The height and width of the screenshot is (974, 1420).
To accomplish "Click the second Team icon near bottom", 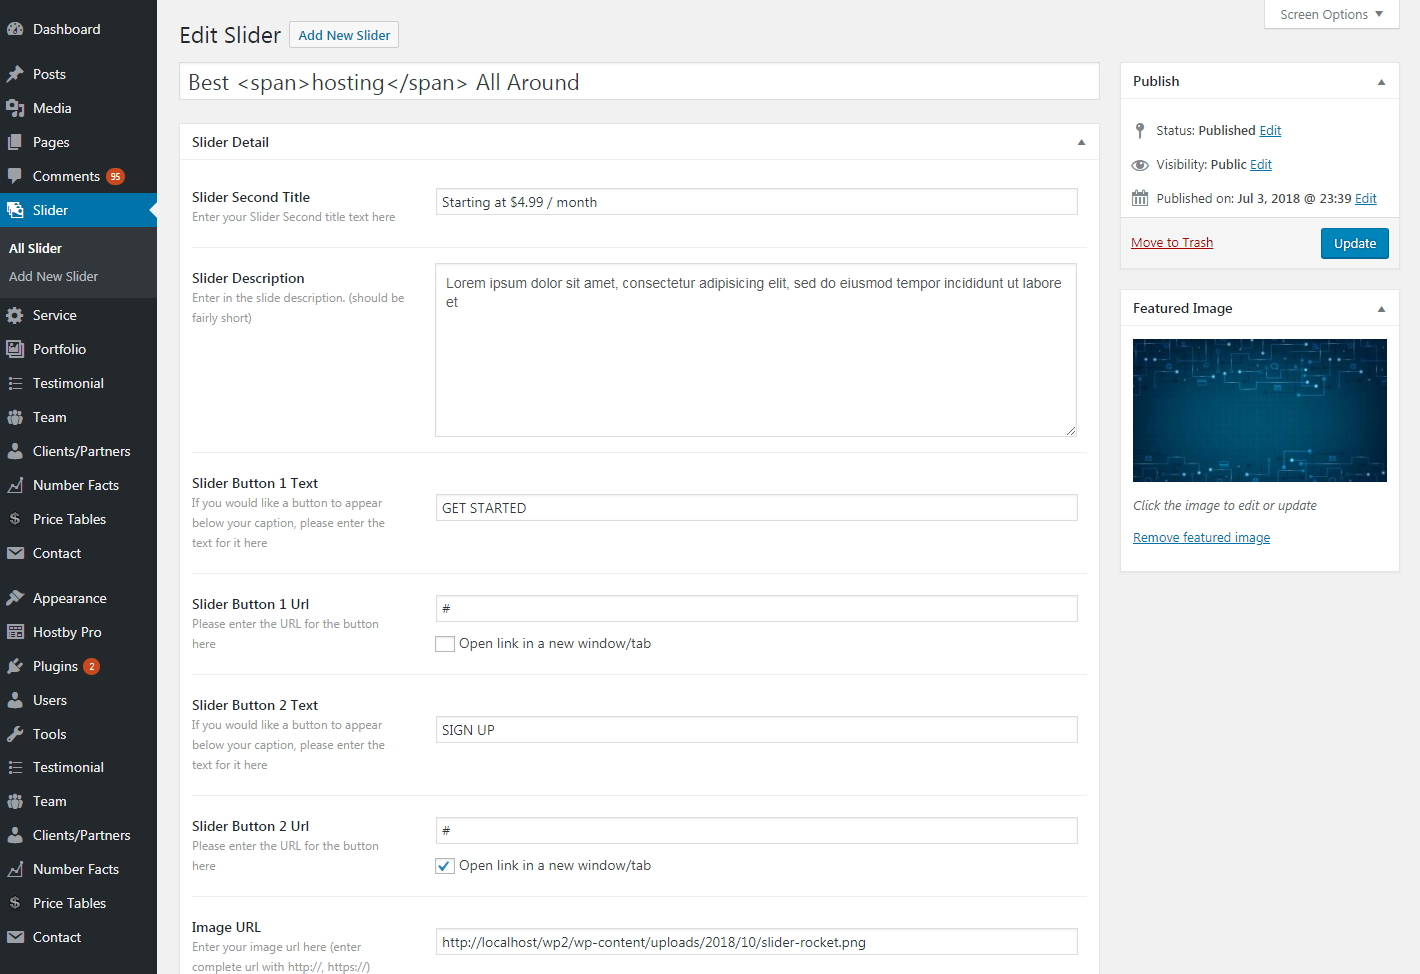I will [15, 801].
